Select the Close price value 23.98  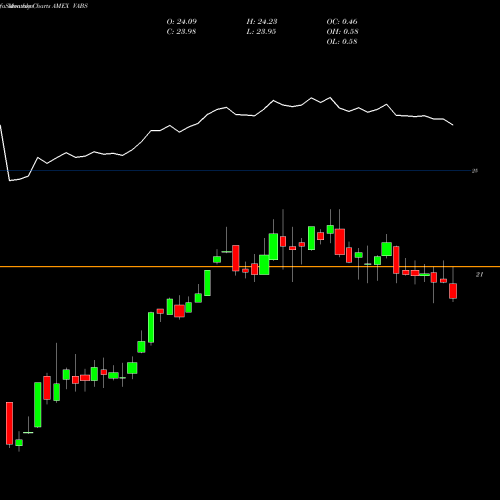click(x=181, y=32)
